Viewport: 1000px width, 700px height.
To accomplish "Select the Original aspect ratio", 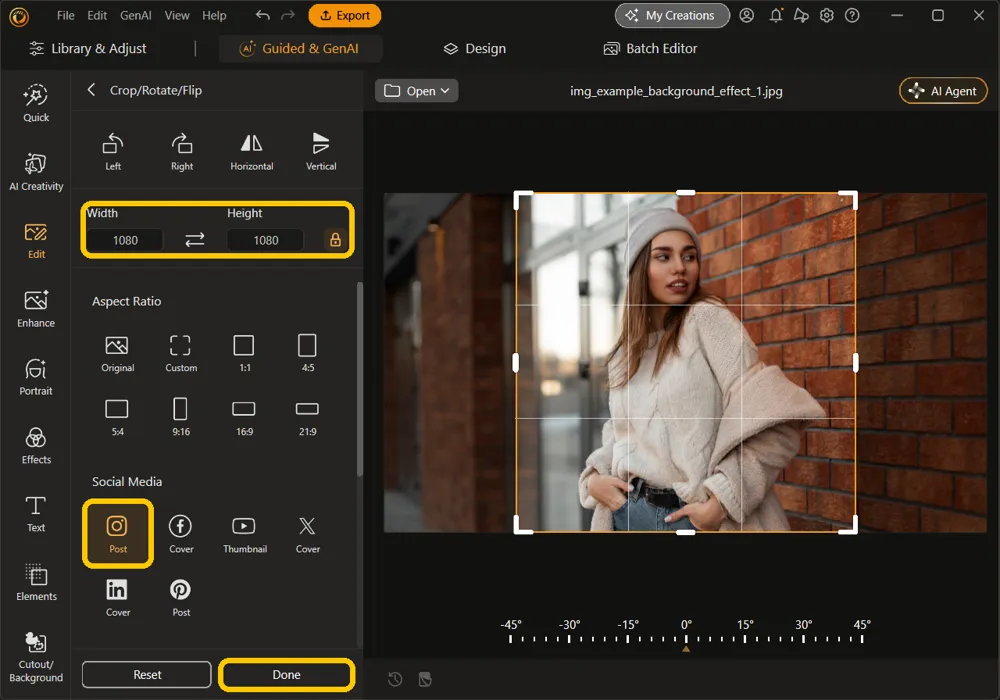I will tap(117, 354).
